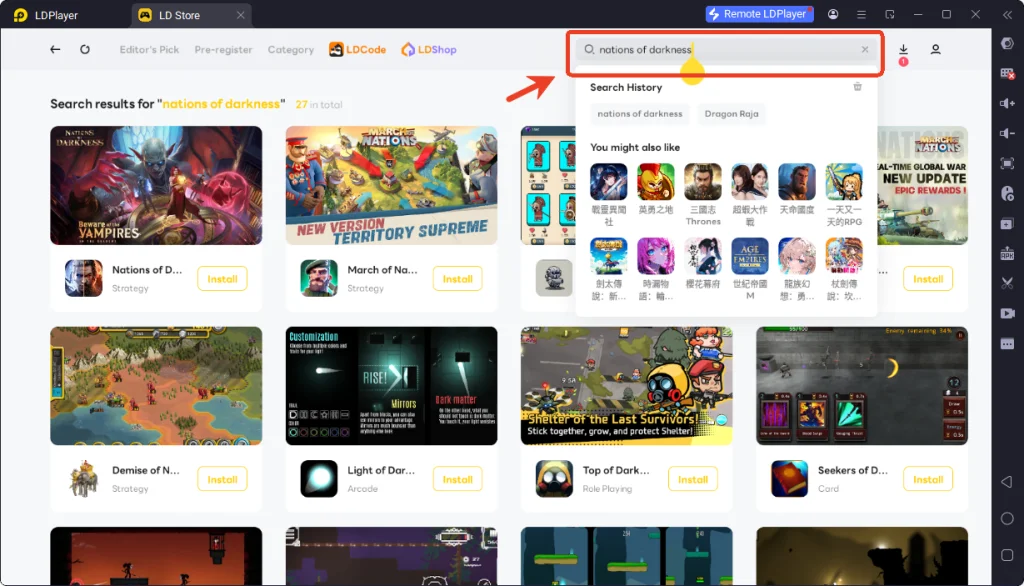
Task: Click Android back triangle in sidebar
Action: 1007,482
